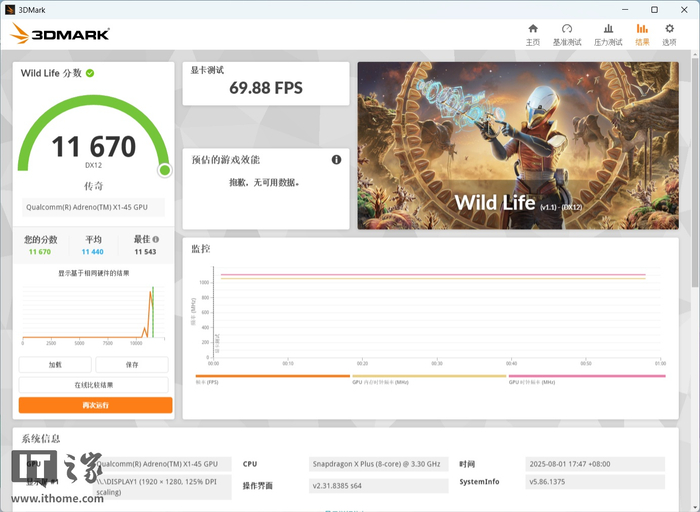The image size is (700, 512).
Task: Click the 加载 load button
Action: 55,365
